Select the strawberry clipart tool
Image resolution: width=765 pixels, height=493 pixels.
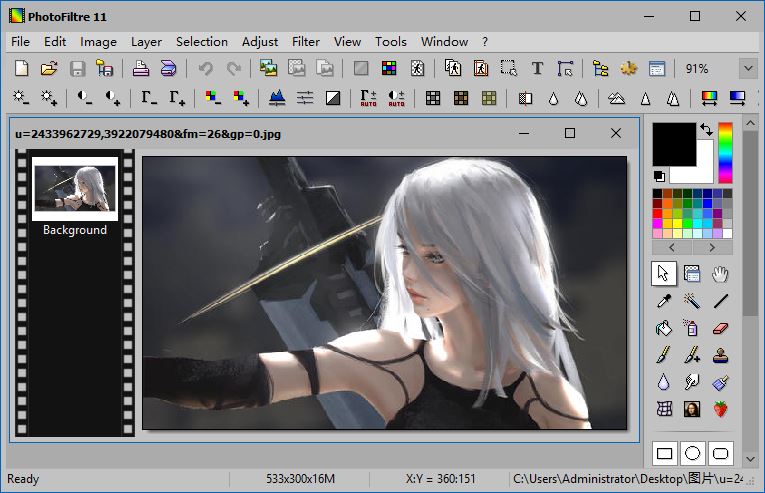[x=721, y=409]
